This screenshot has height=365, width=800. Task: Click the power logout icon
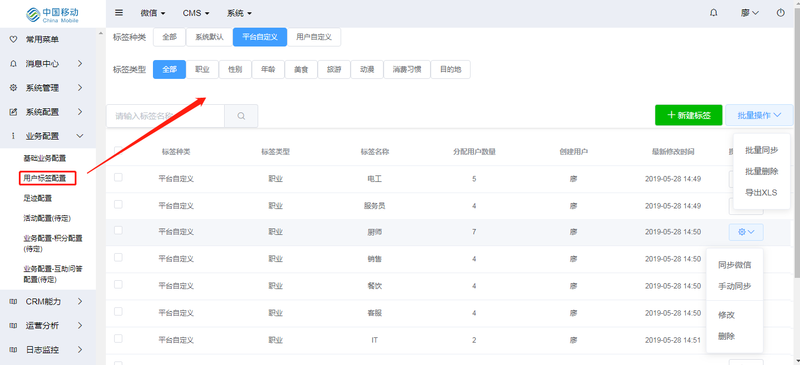[x=781, y=13]
